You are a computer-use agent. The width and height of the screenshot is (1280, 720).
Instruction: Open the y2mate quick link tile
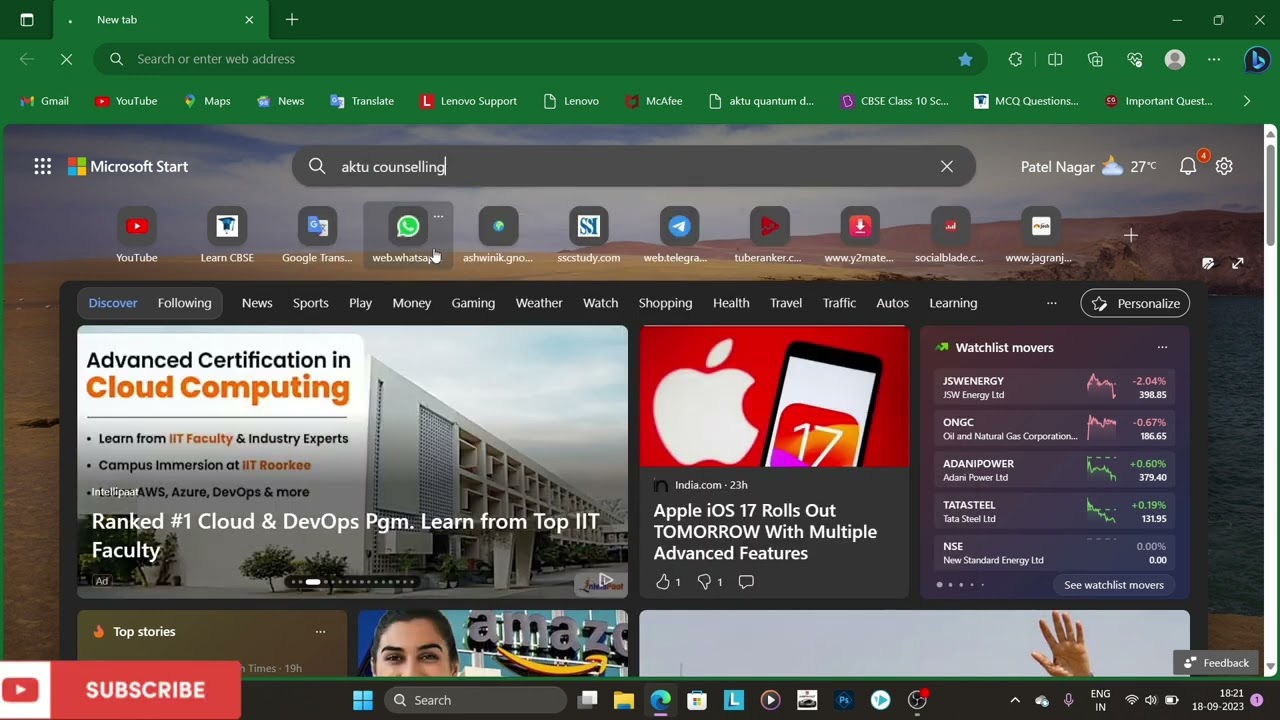point(859,236)
